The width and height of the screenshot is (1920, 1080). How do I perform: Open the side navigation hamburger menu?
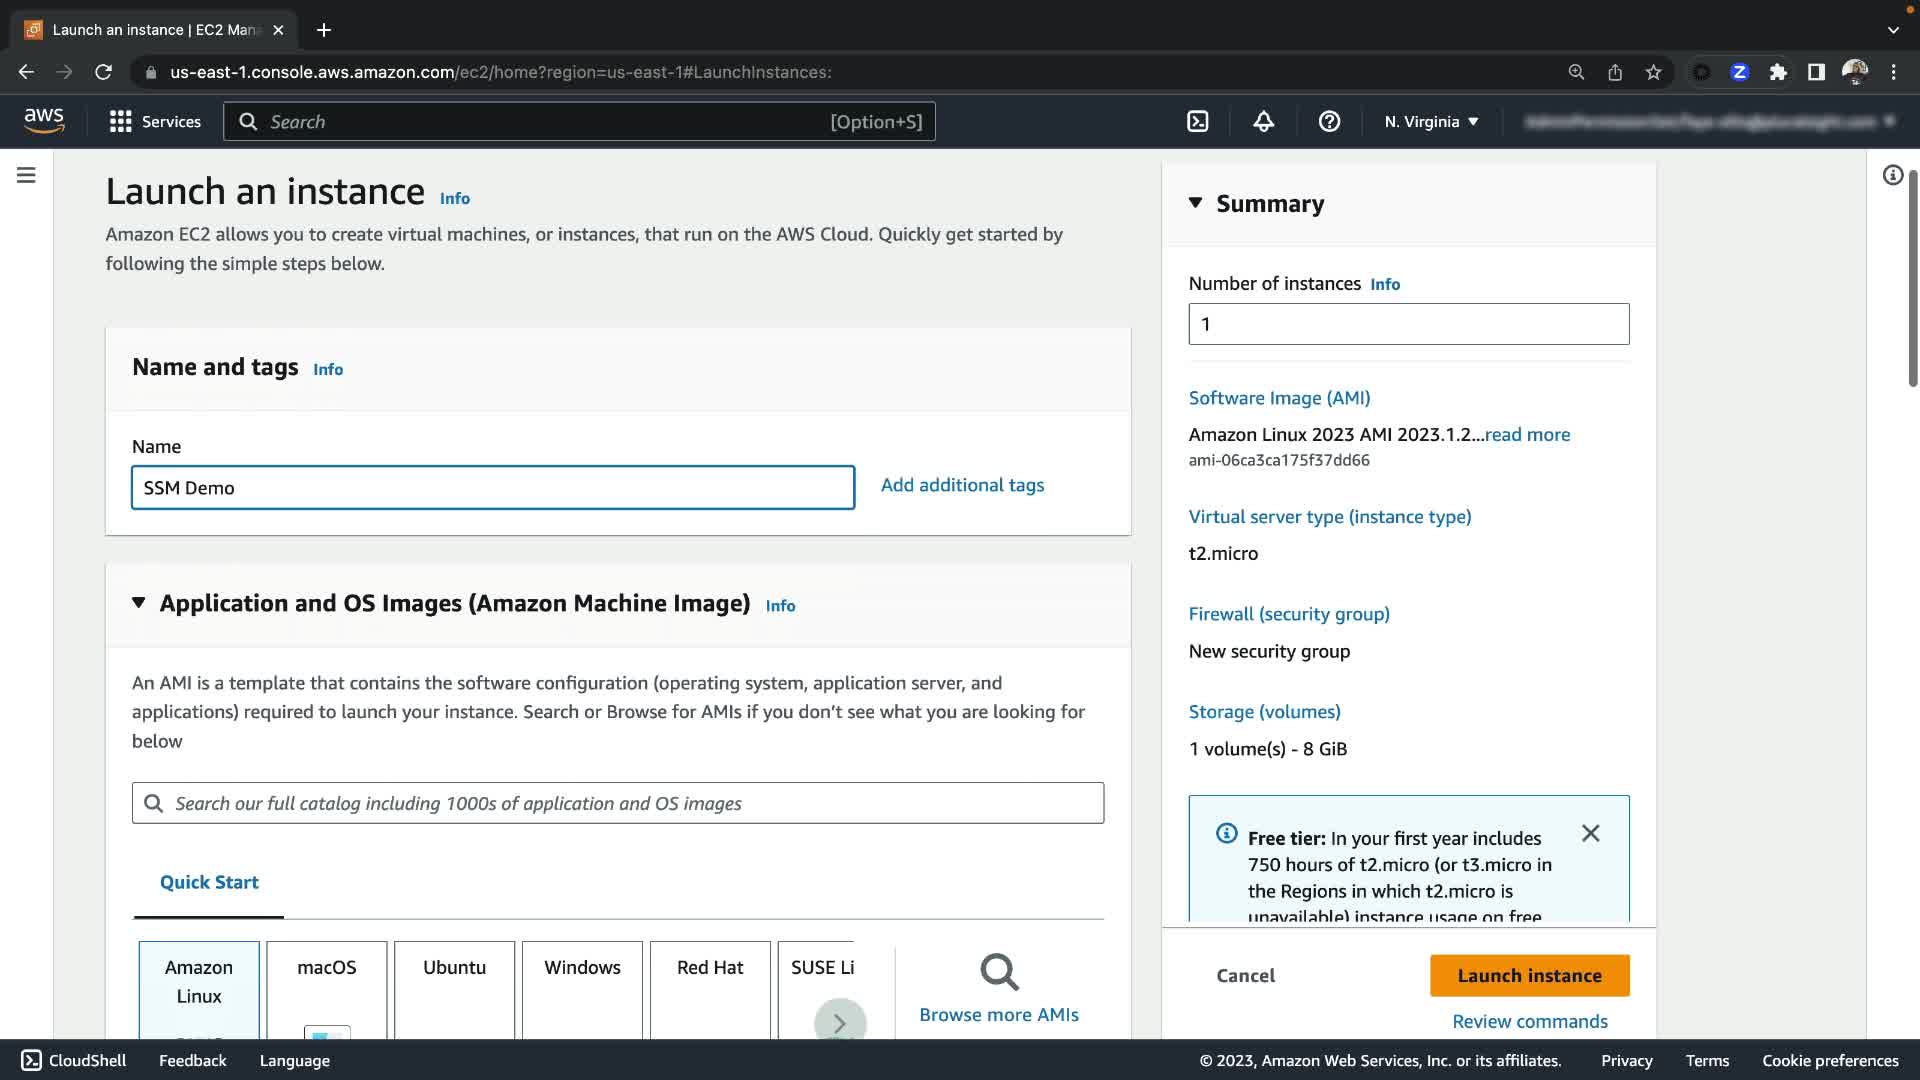pos(27,175)
